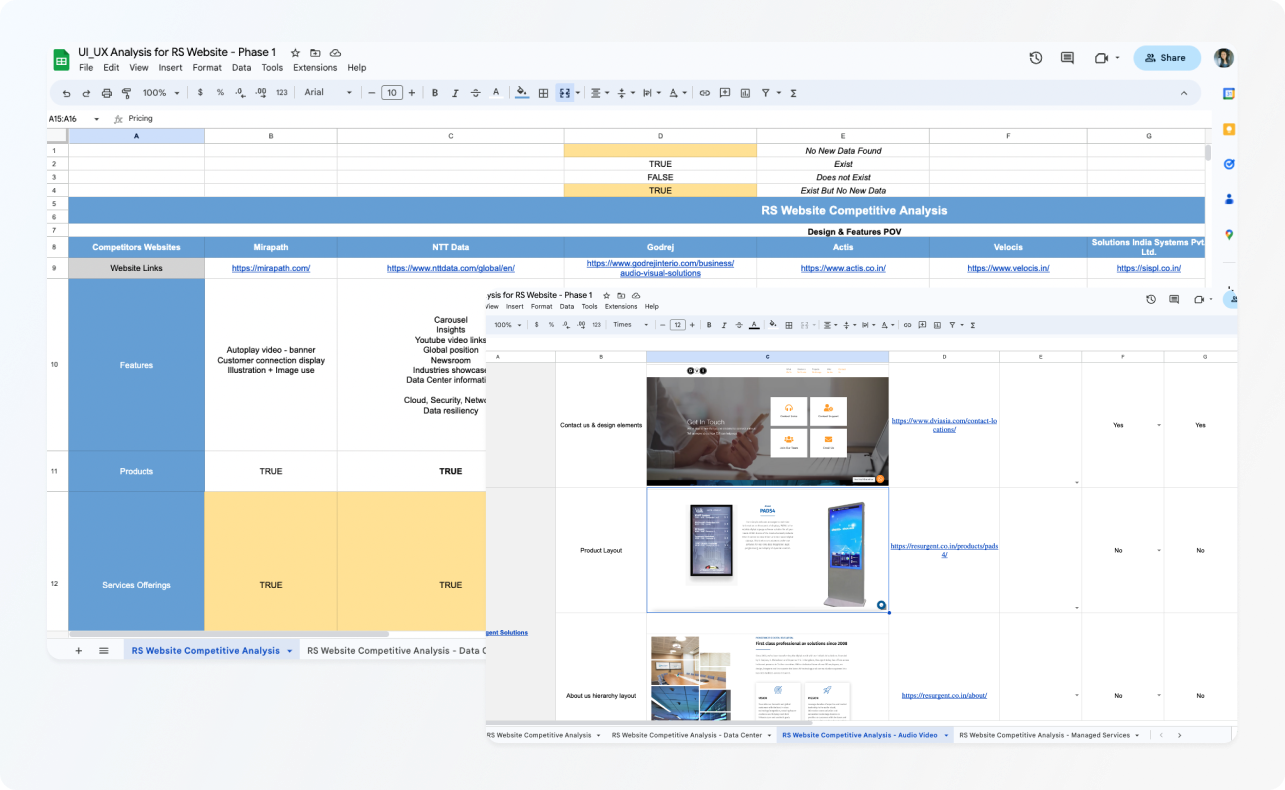Switch to Audio Video sheet tab
Viewport: 1285px width, 790px height.
coord(865,735)
